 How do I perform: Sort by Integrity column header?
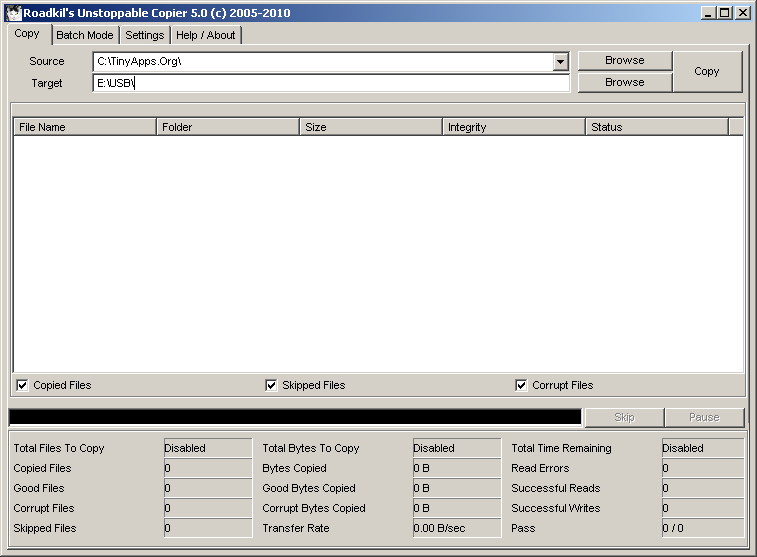point(514,127)
